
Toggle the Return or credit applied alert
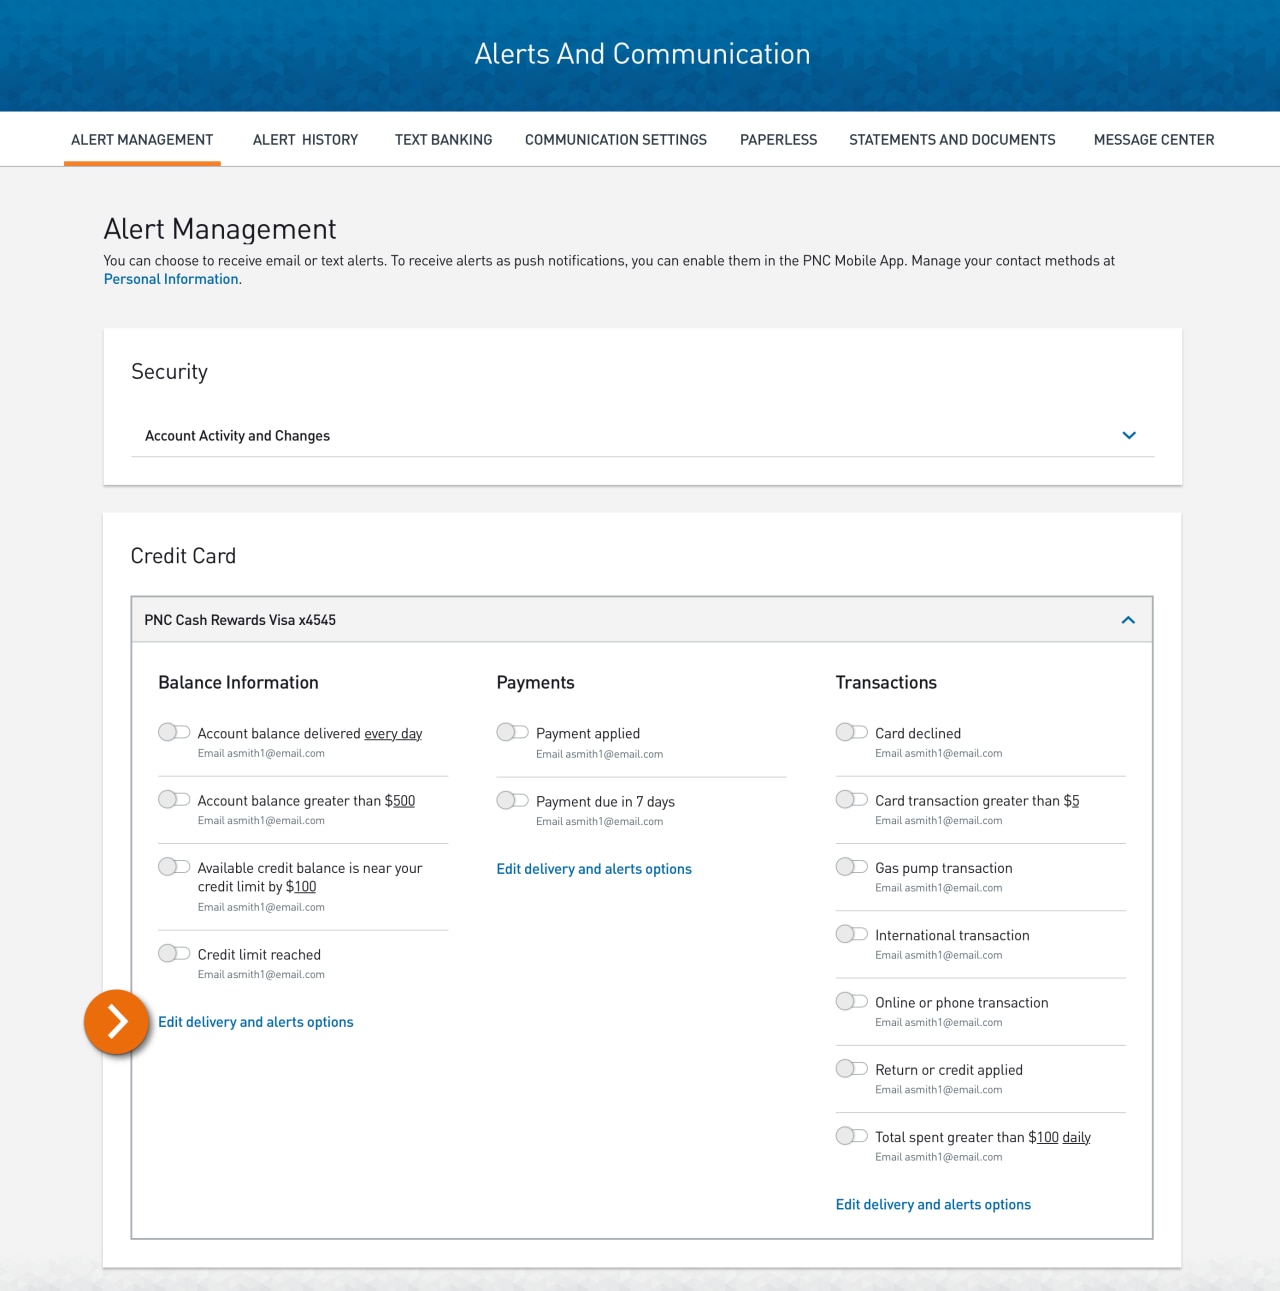point(851,1067)
